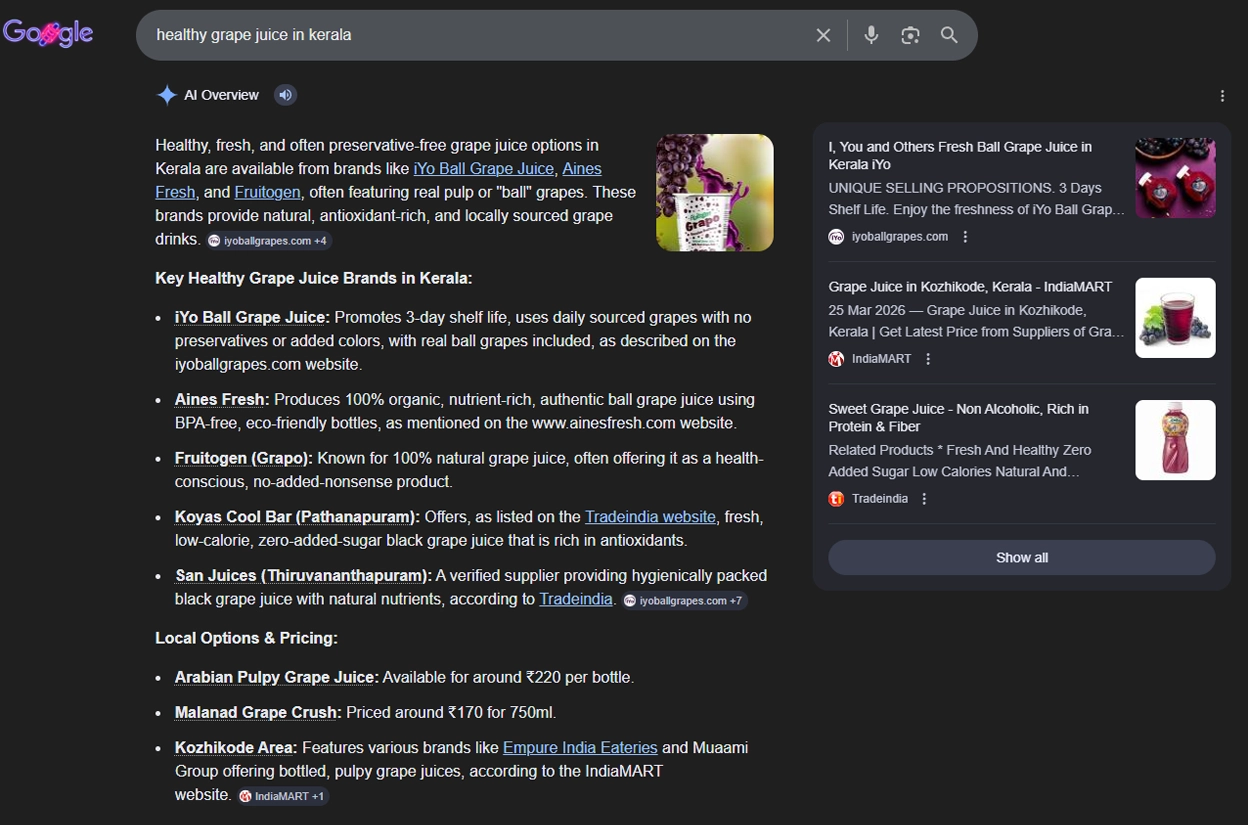Click the magnifying glass search button
This screenshot has width=1248, height=825.
[949, 35]
